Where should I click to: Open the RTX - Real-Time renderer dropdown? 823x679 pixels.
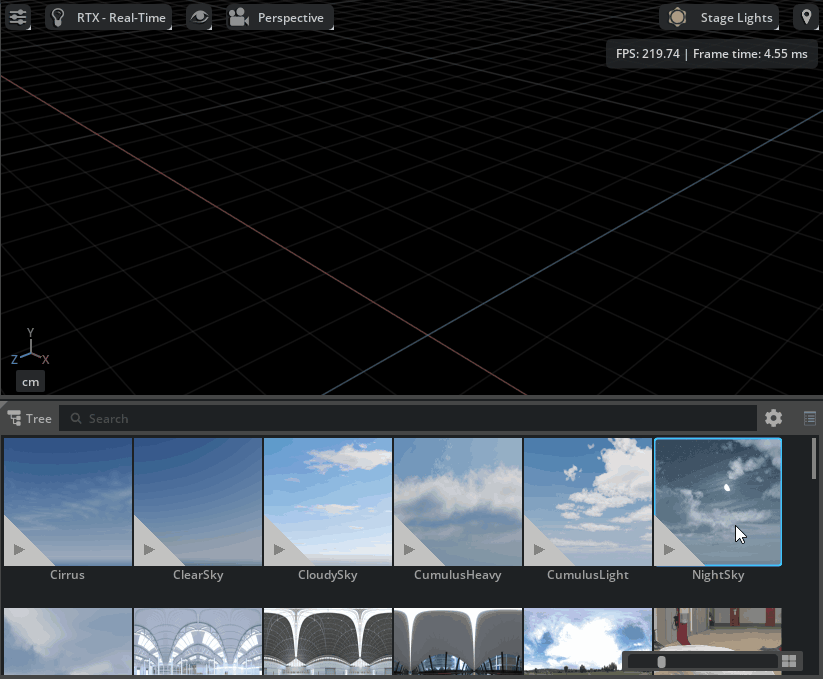pos(109,17)
